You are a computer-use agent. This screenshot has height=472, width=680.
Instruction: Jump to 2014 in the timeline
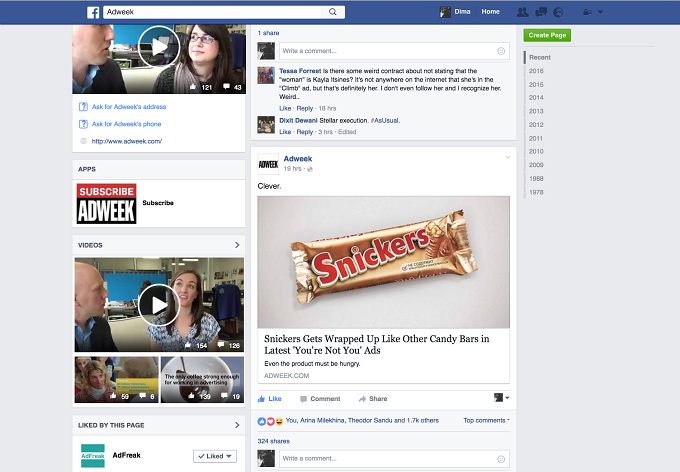536,98
